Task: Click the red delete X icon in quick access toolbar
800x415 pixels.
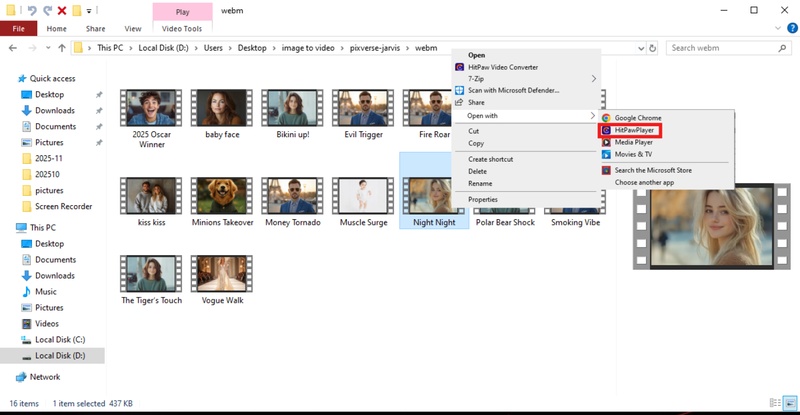Action: 62,9
